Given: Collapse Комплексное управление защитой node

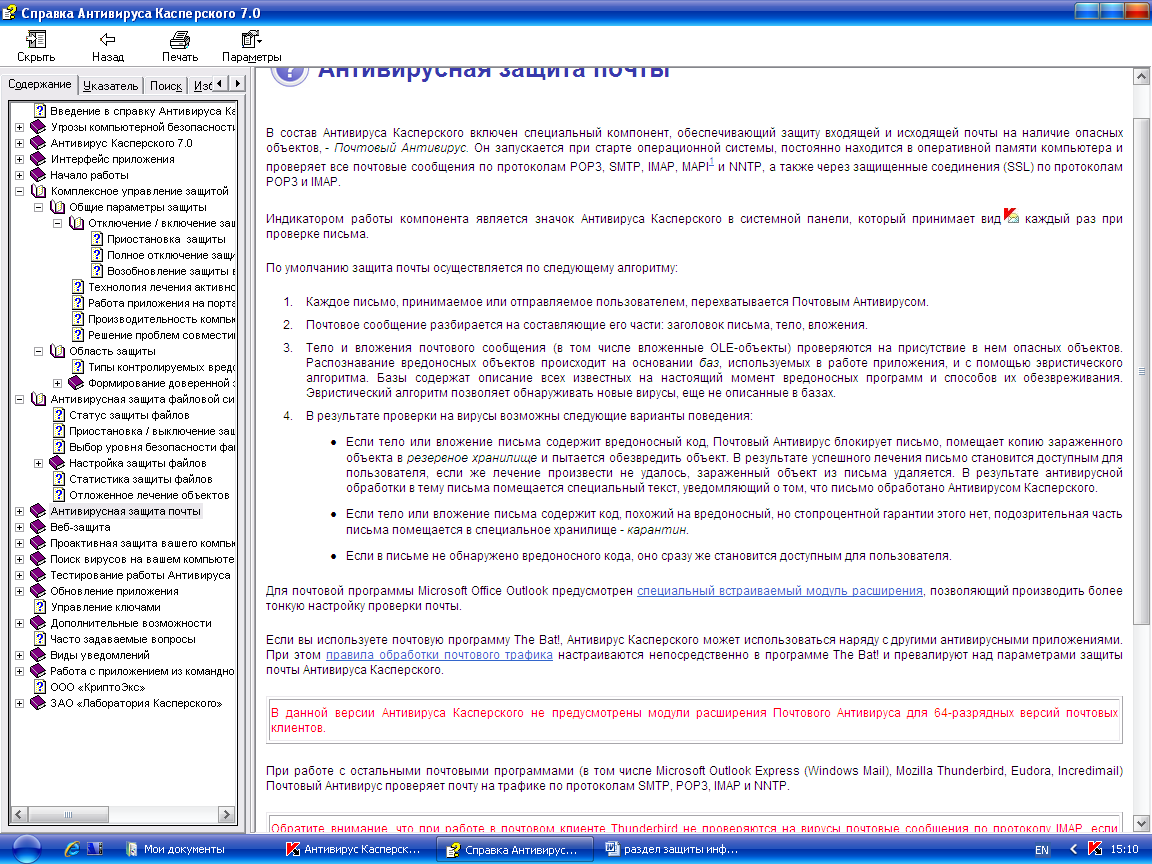Looking at the screenshot, I should pyautogui.click(x=20, y=191).
